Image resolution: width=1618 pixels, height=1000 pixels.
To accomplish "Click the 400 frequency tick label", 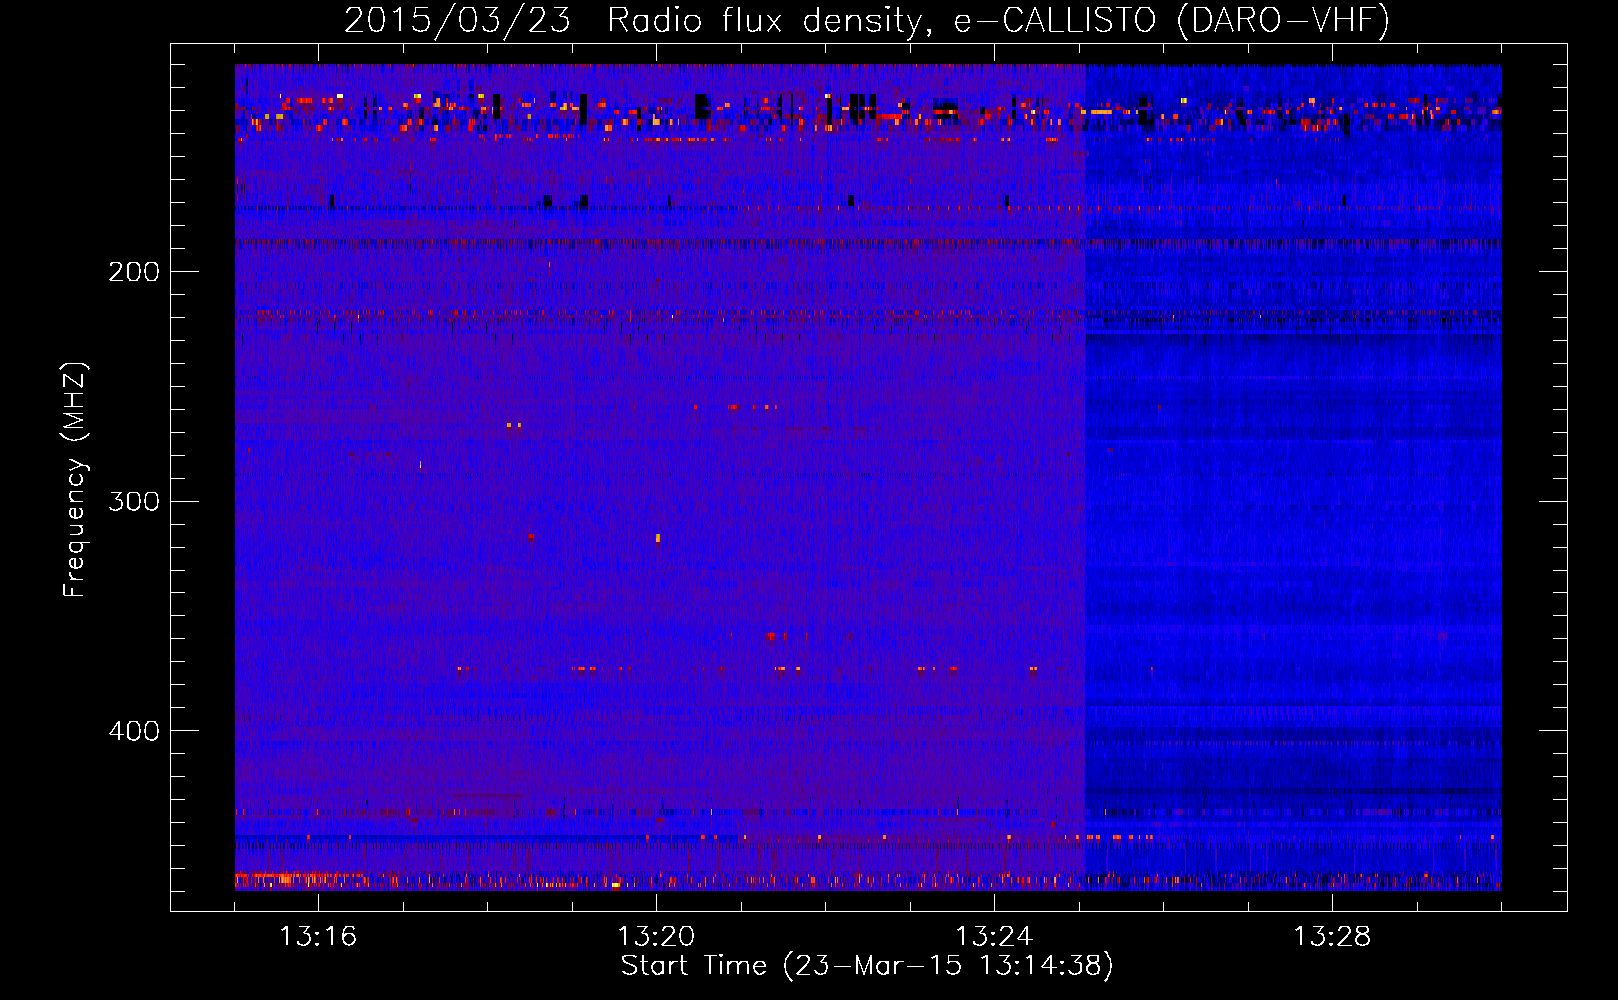I will [x=134, y=731].
